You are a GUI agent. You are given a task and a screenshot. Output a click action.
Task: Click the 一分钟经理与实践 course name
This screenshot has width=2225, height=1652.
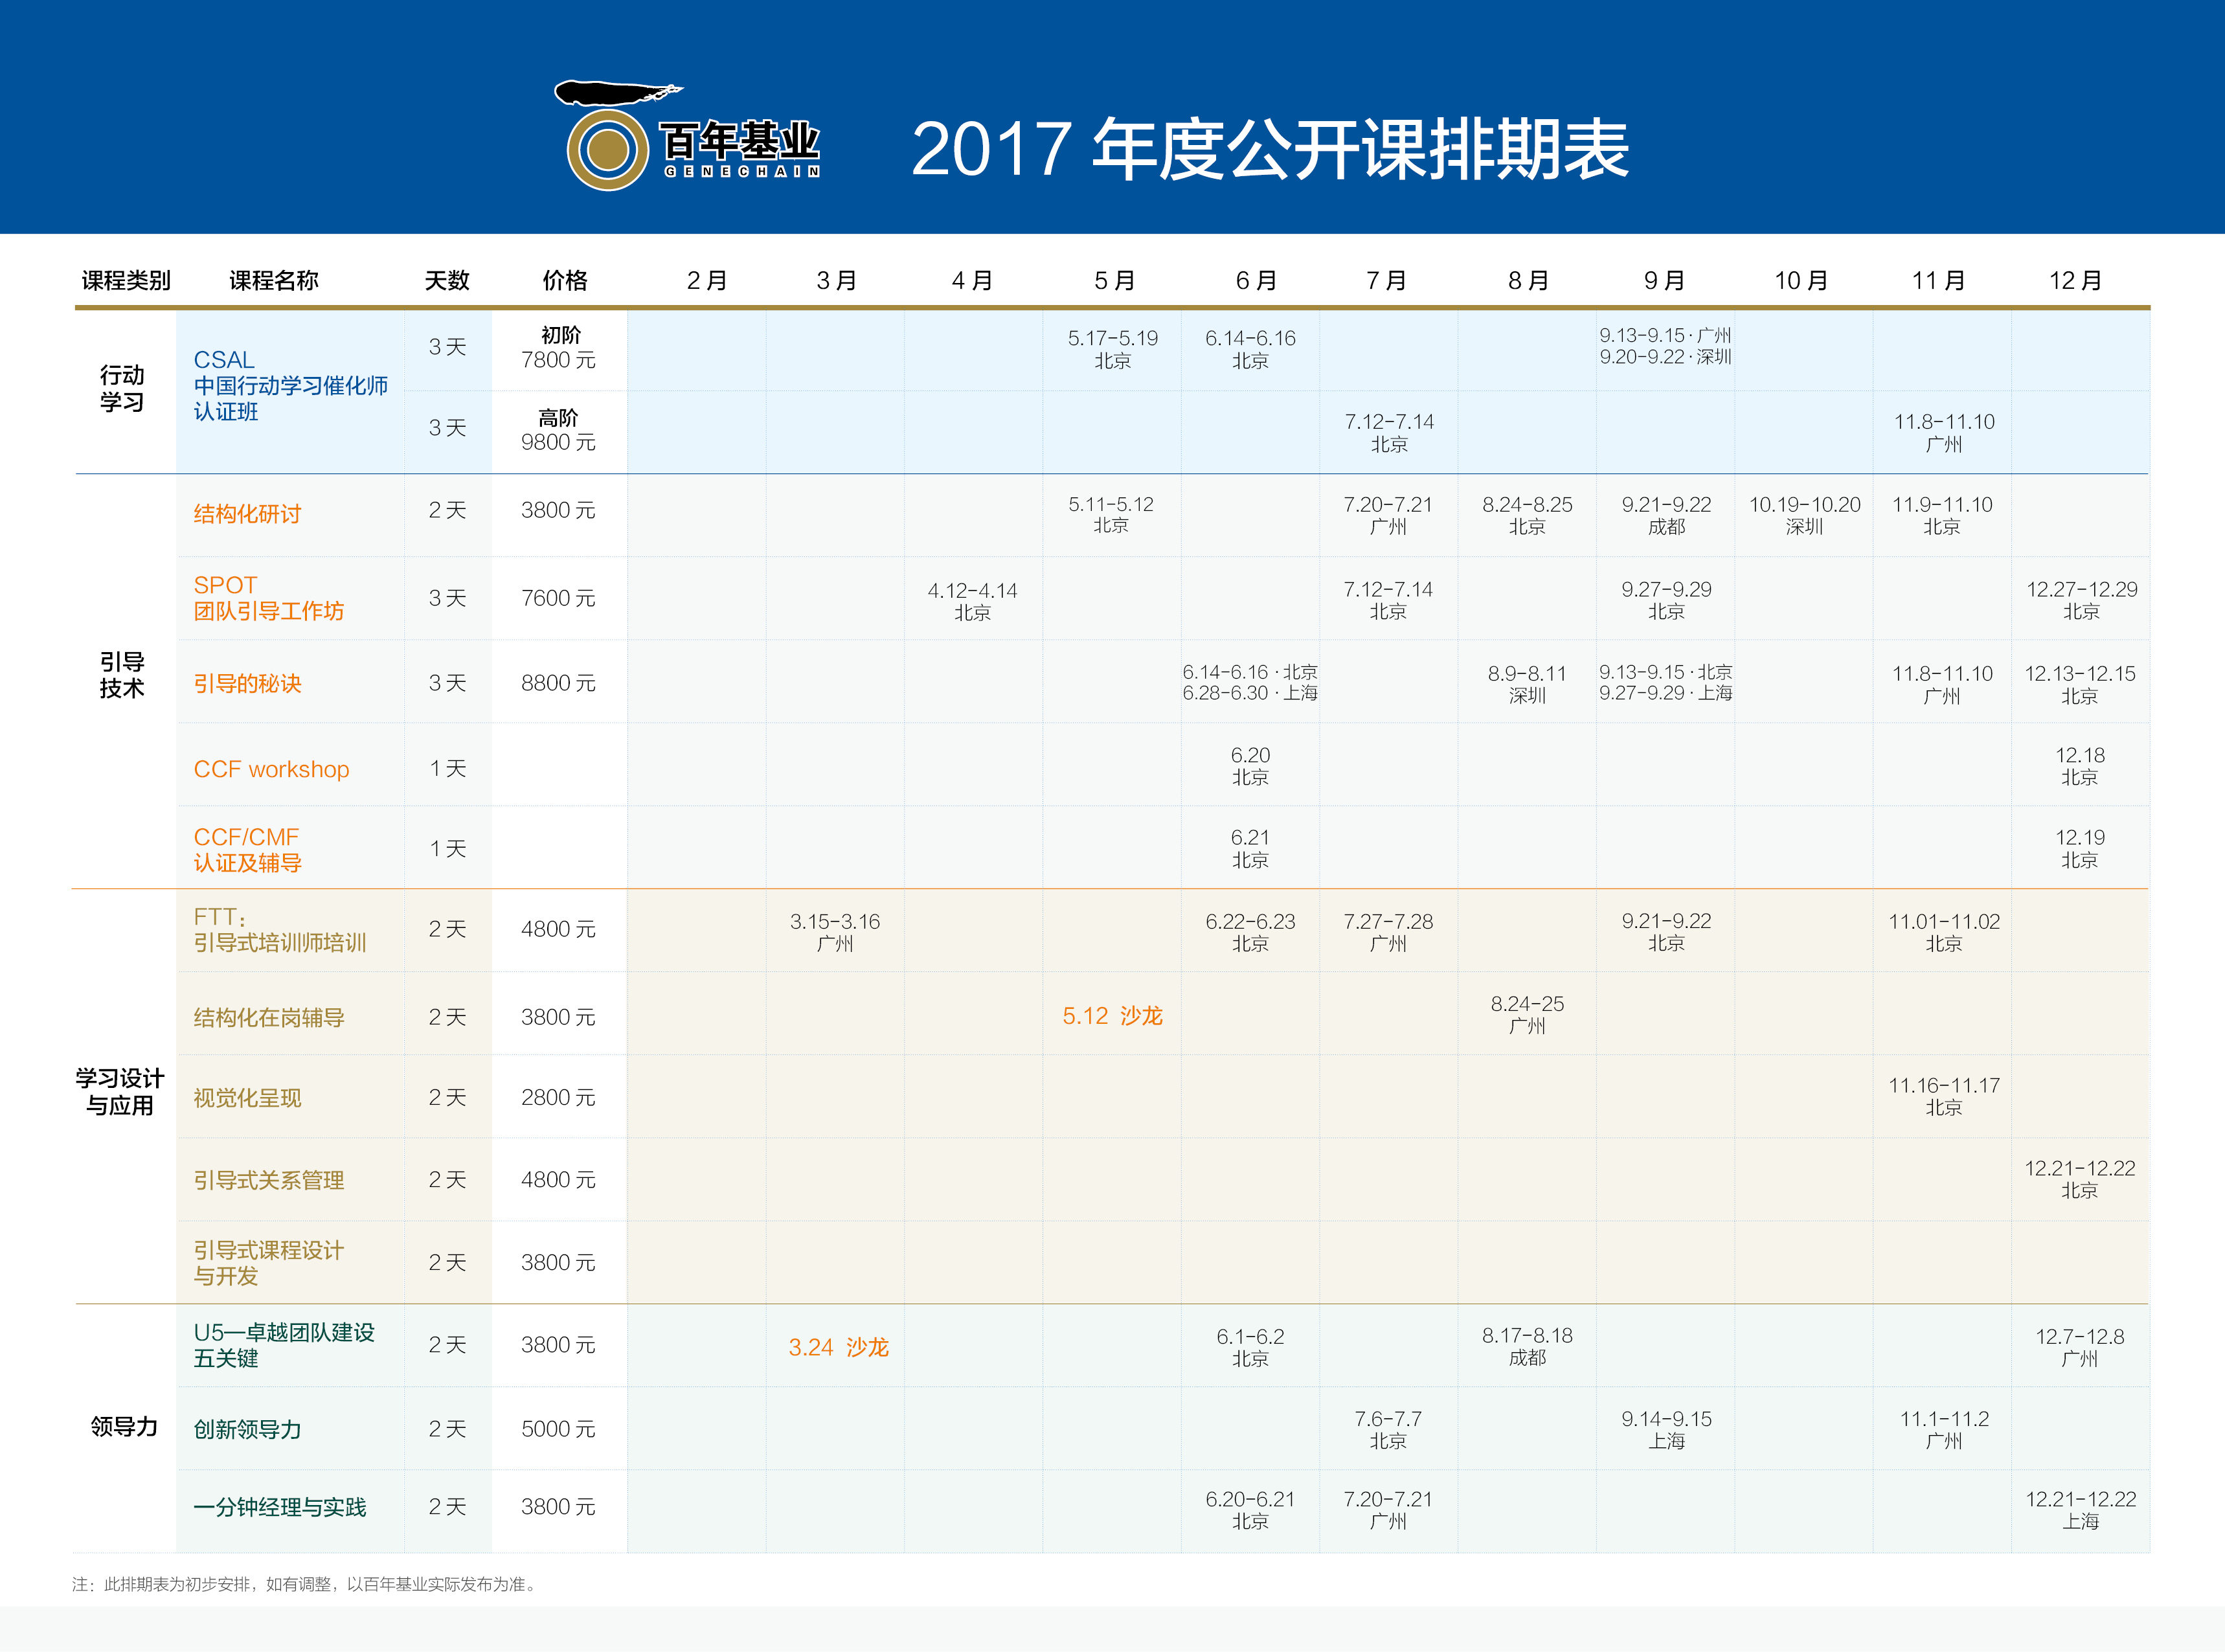coord(279,1507)
